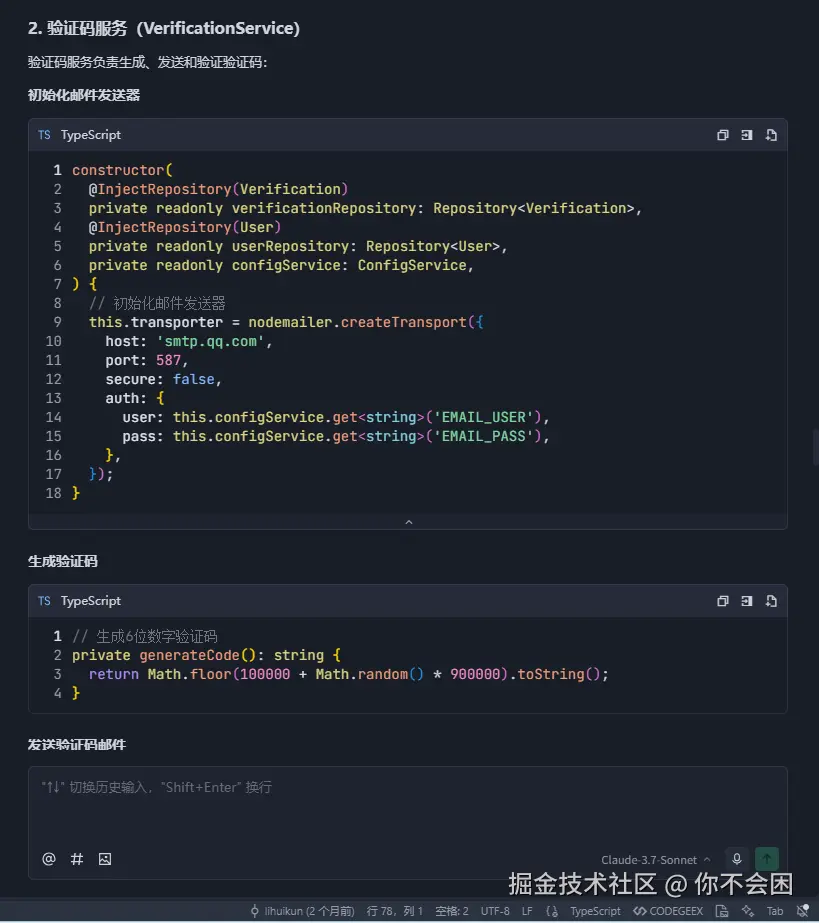Attach an image to the chat input
The height and width of the screenshot is (923, 819).
click(x=105, y=859)
